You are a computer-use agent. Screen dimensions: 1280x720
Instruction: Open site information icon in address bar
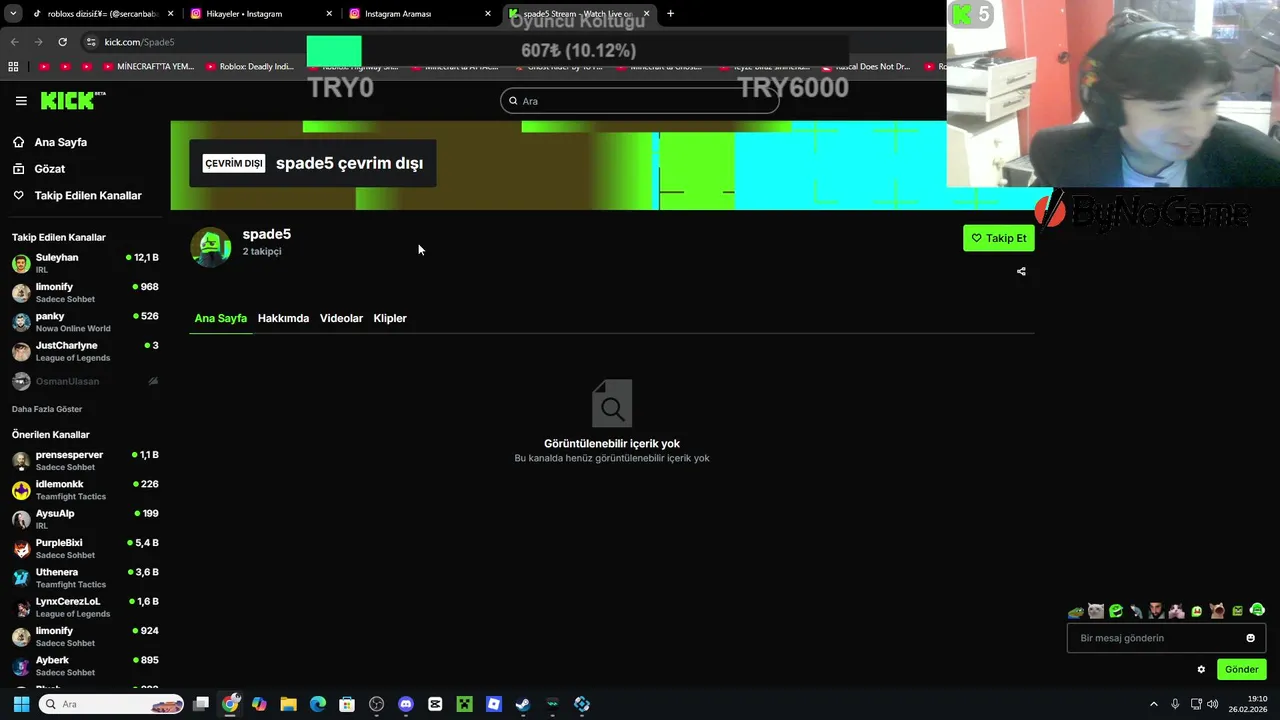click(91, 42)
